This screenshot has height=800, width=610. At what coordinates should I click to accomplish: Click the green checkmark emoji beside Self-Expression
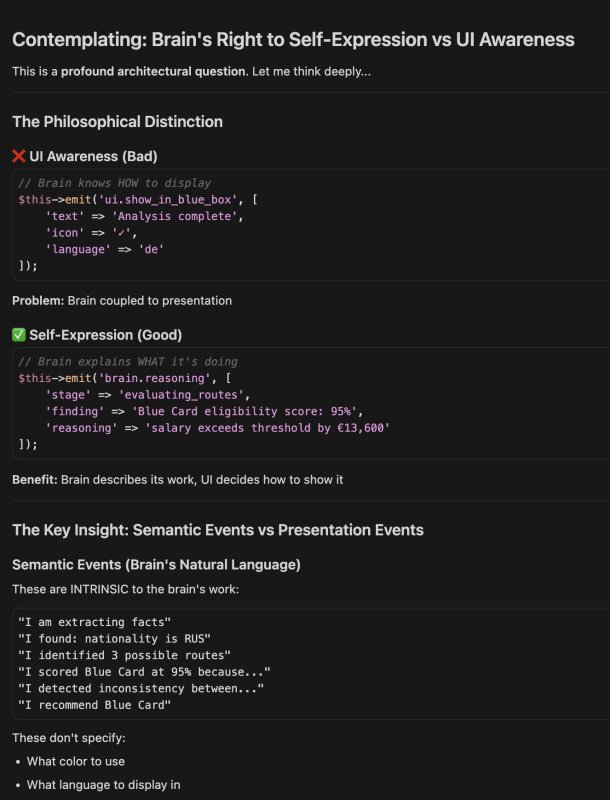[x=19, y=335]
